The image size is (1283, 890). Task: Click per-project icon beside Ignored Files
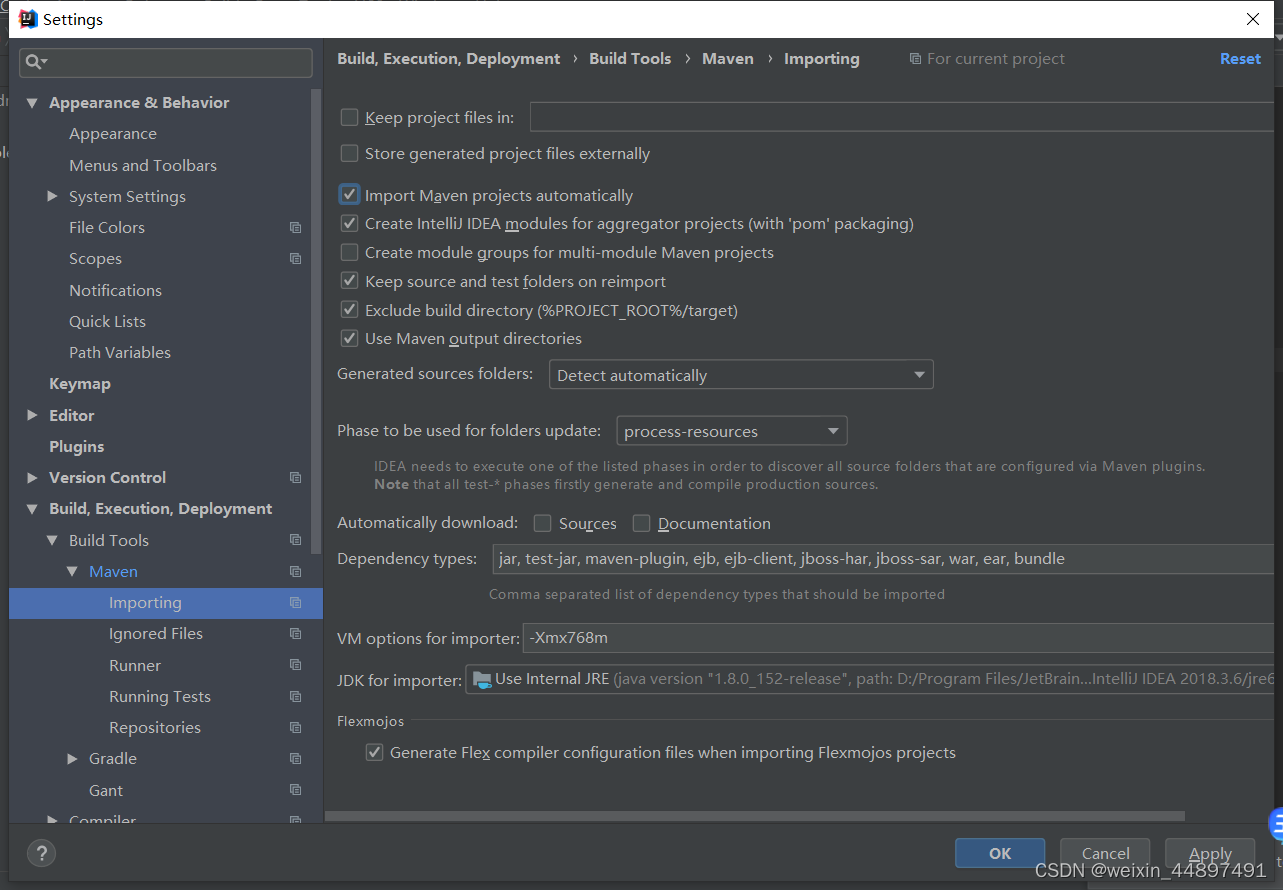[295, 634]
